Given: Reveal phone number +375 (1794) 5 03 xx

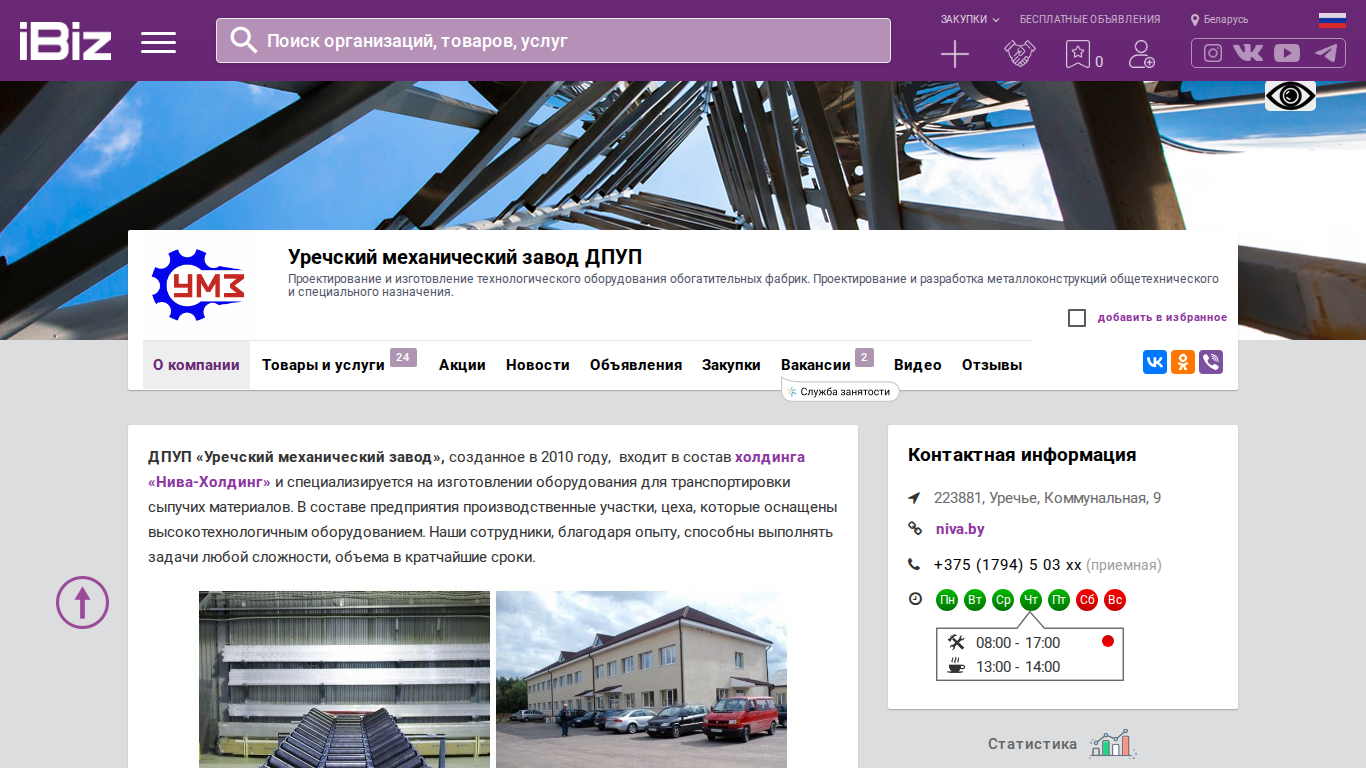Looking at the screenshot, I should [1008, 565].
